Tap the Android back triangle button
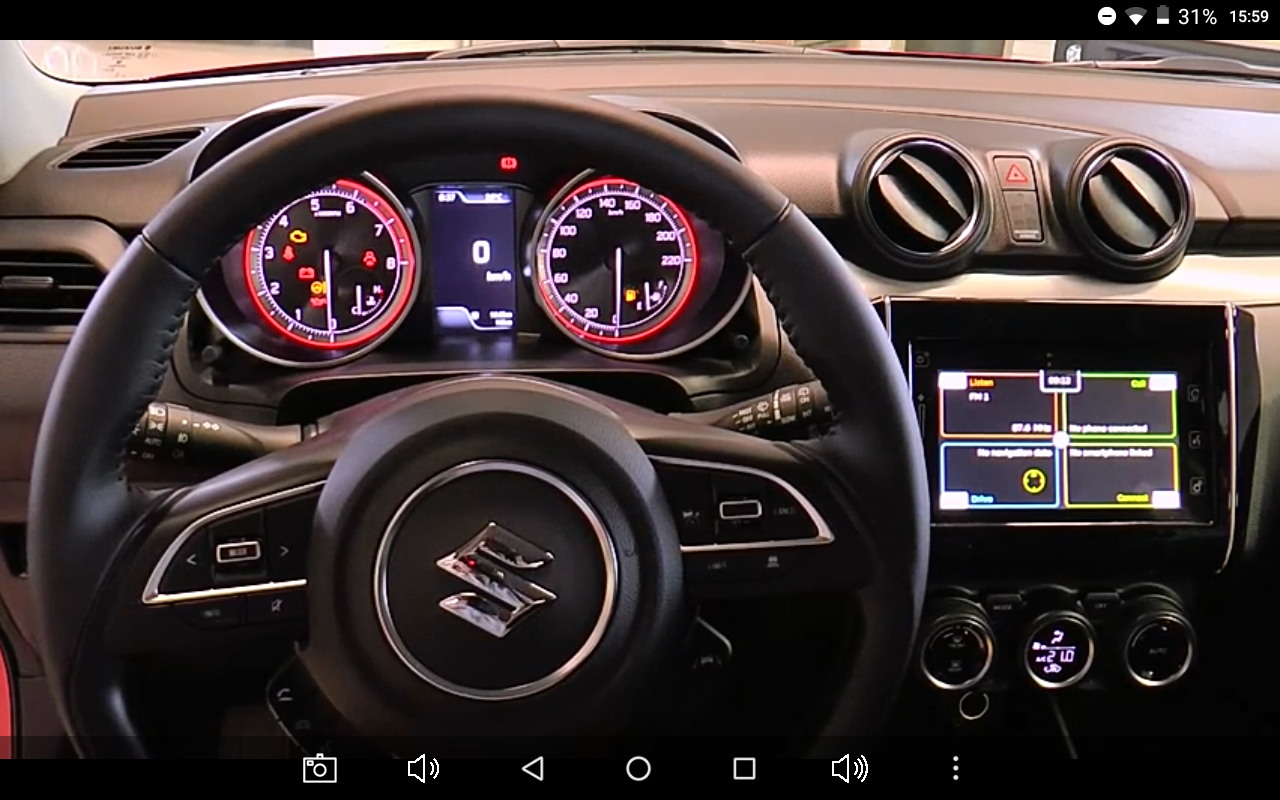1280x800 pixels. click(533, 768)
